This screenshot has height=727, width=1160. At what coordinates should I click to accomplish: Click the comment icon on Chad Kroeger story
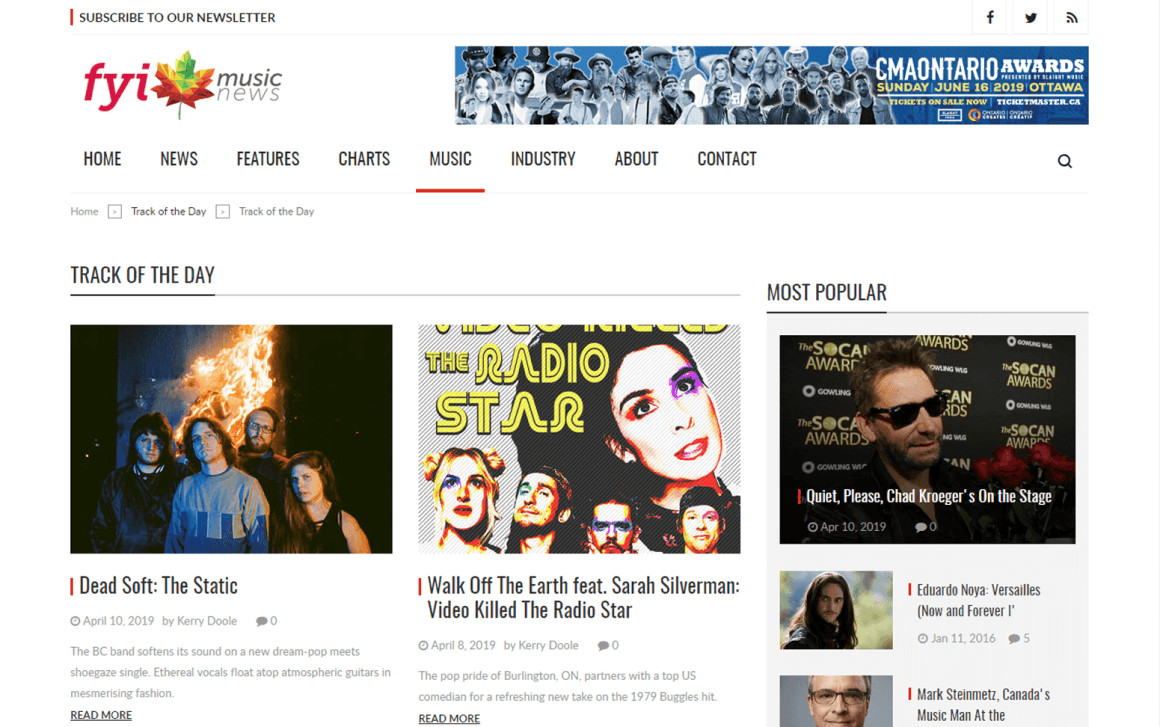point(920,527)
